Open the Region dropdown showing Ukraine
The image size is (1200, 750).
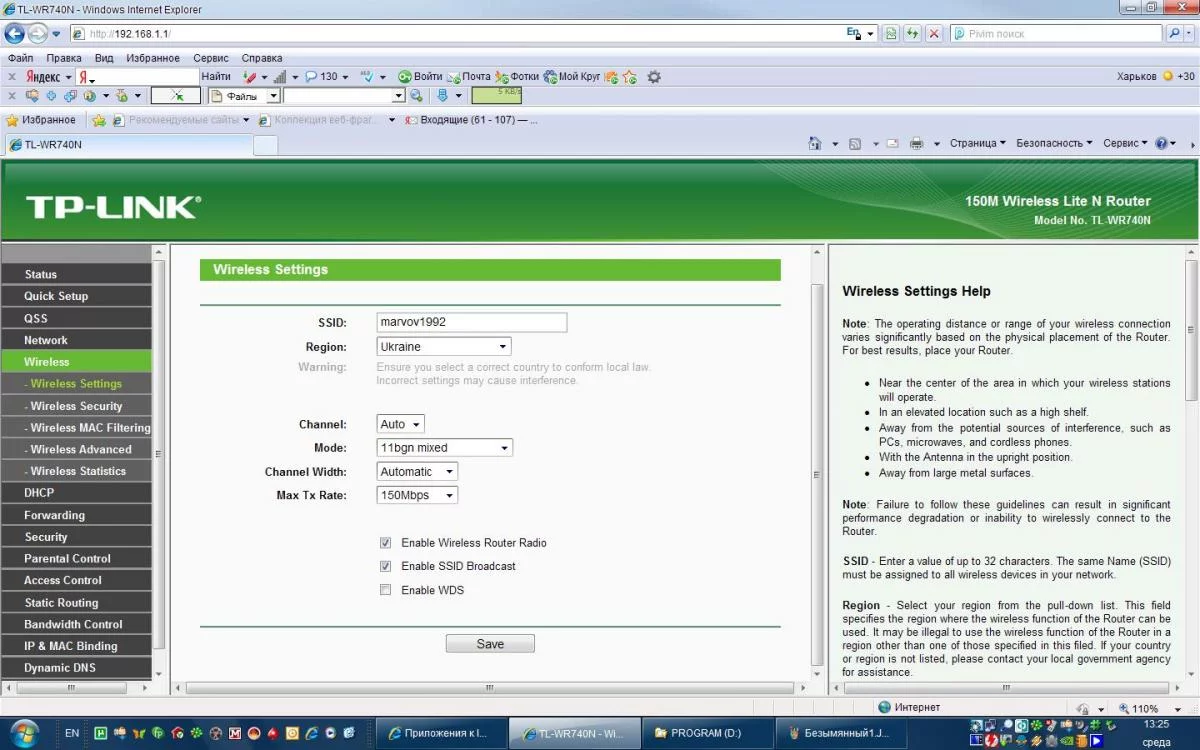click(x=444, y=347)
